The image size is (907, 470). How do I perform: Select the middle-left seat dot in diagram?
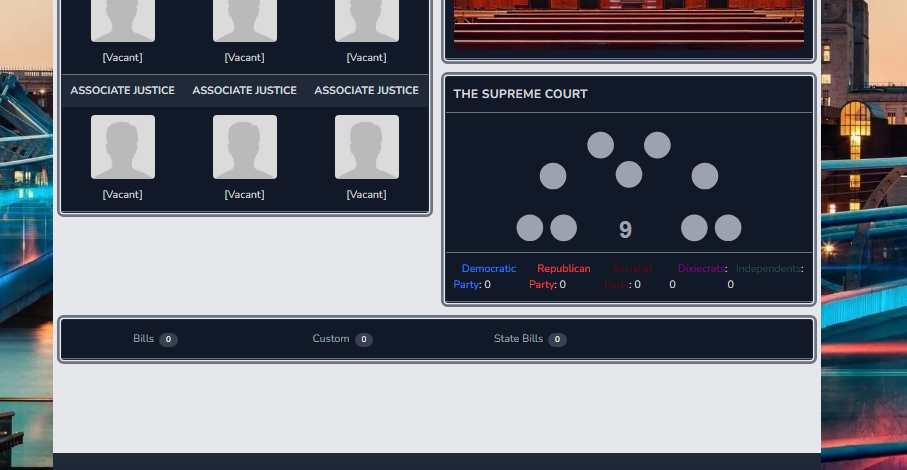coord(553,176)
